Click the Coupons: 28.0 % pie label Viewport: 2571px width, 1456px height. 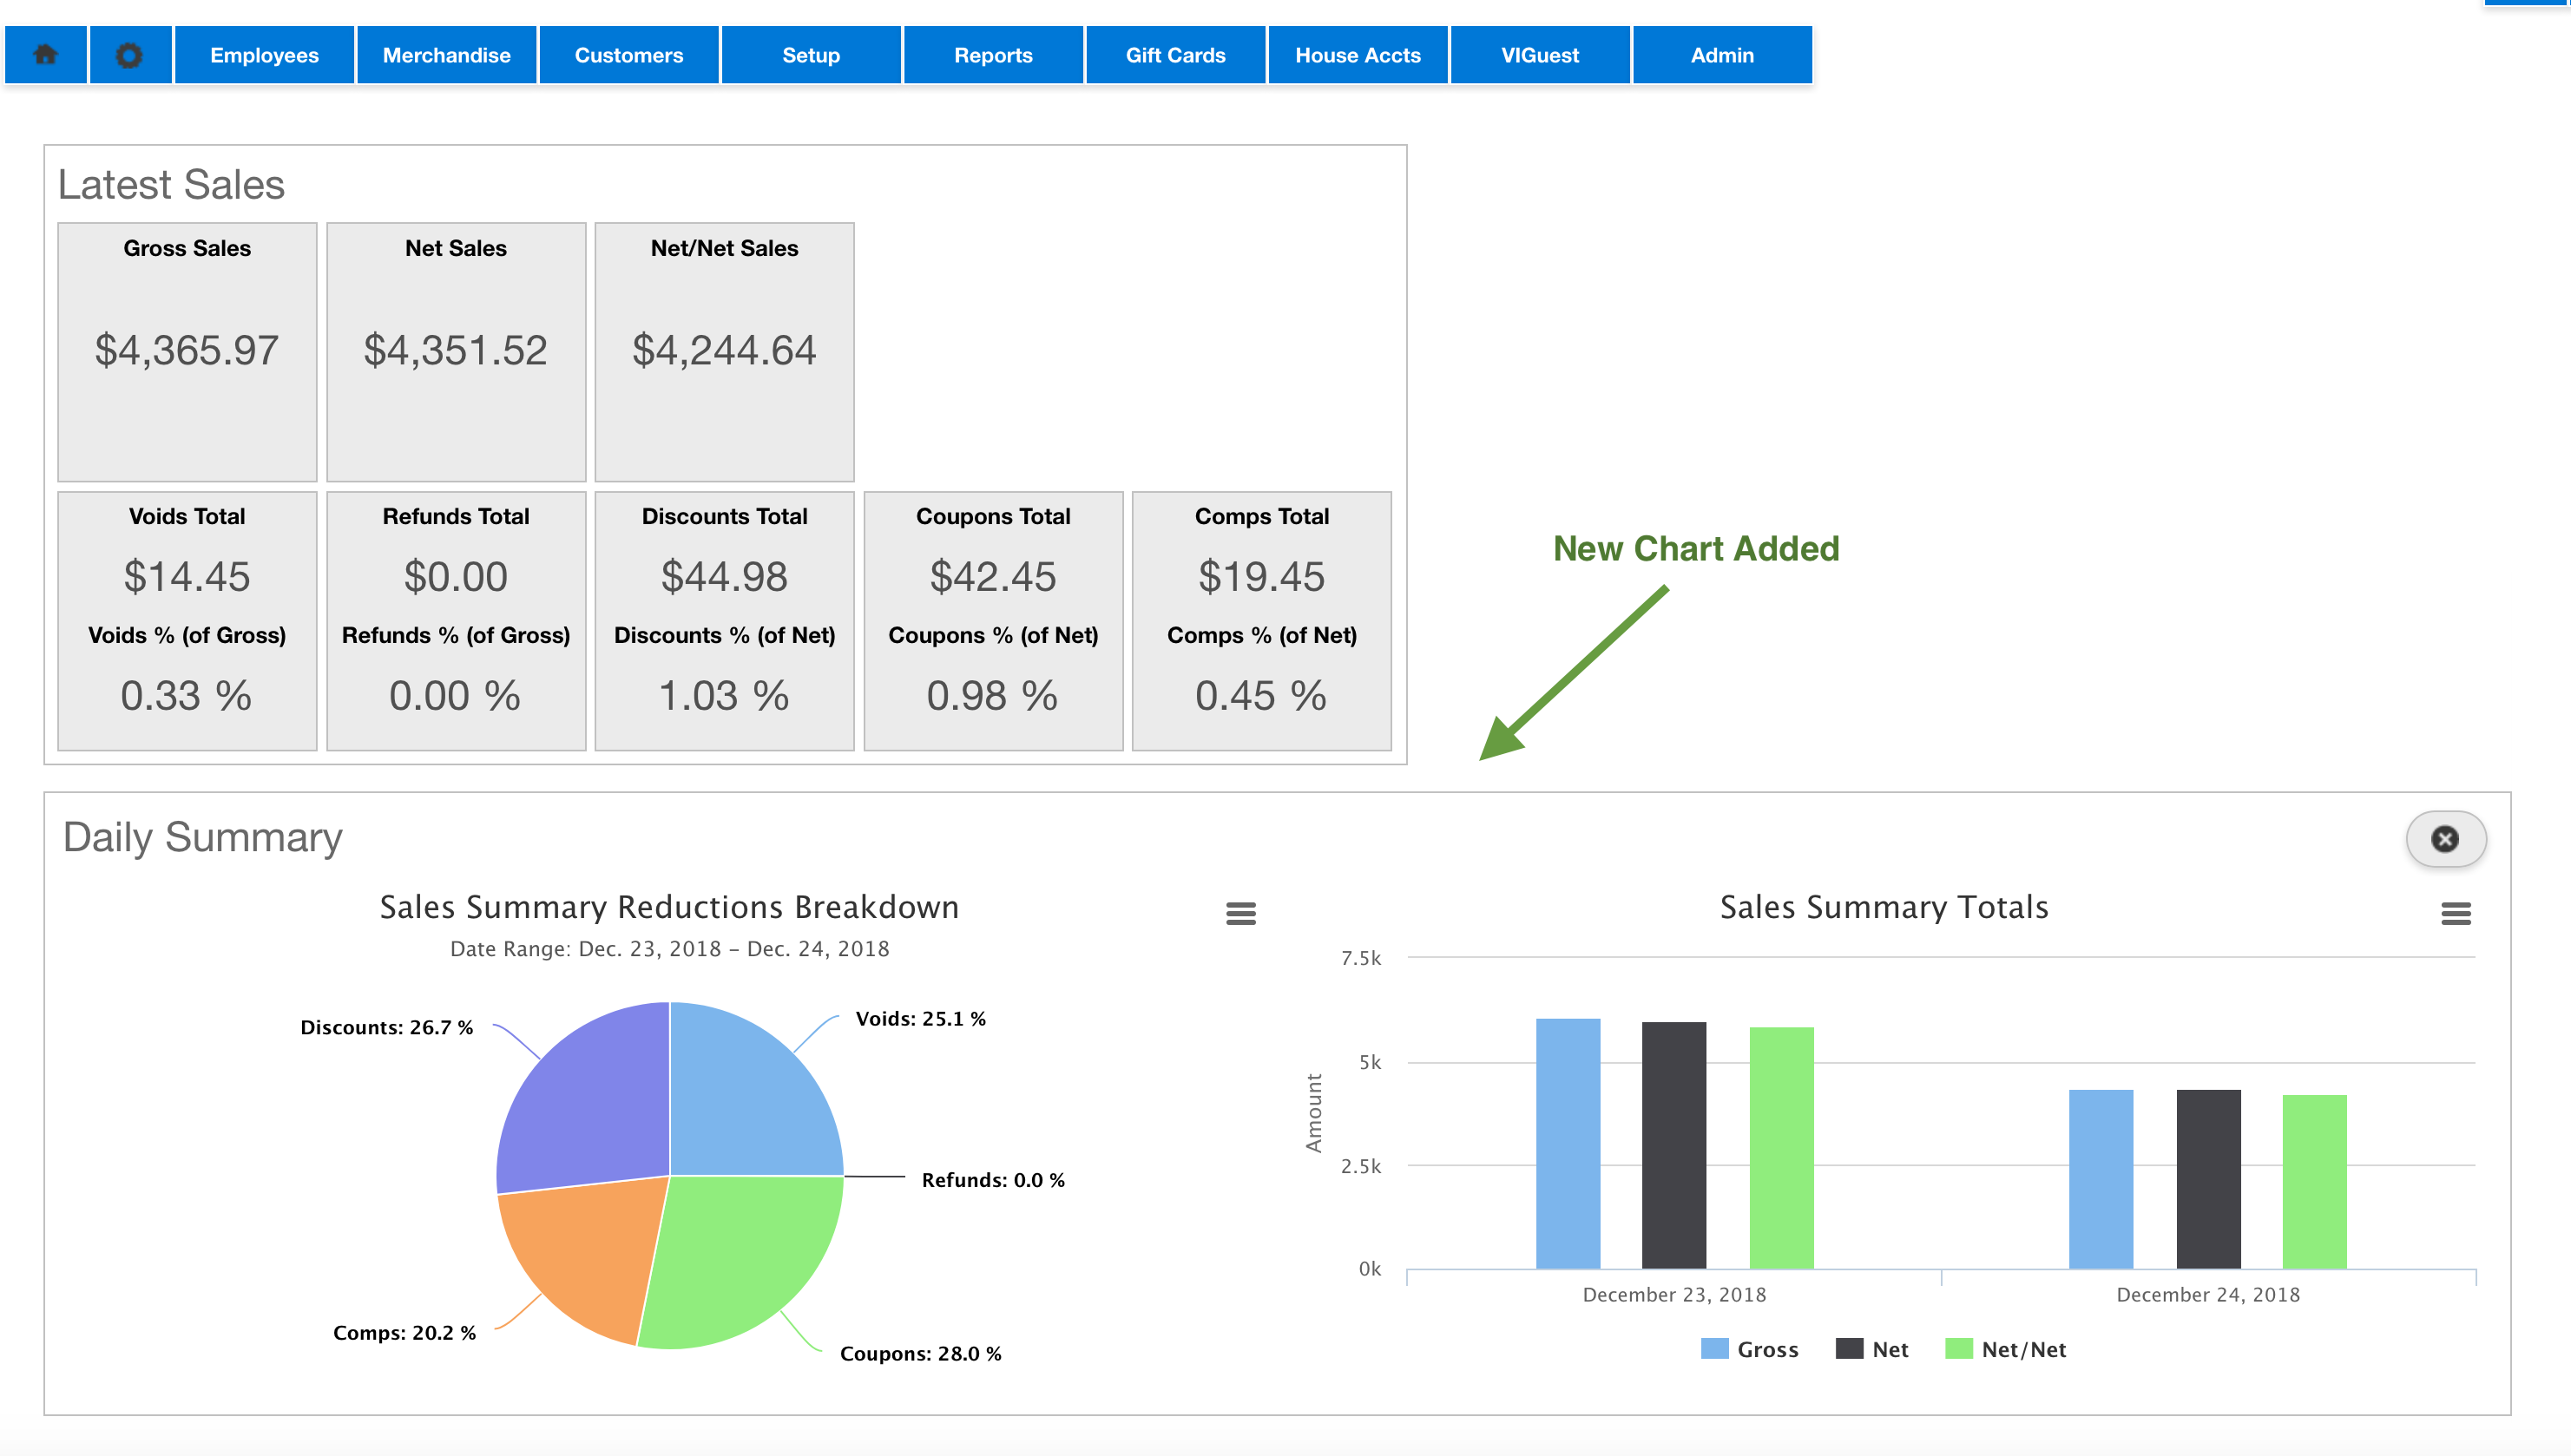point(921,1354)
